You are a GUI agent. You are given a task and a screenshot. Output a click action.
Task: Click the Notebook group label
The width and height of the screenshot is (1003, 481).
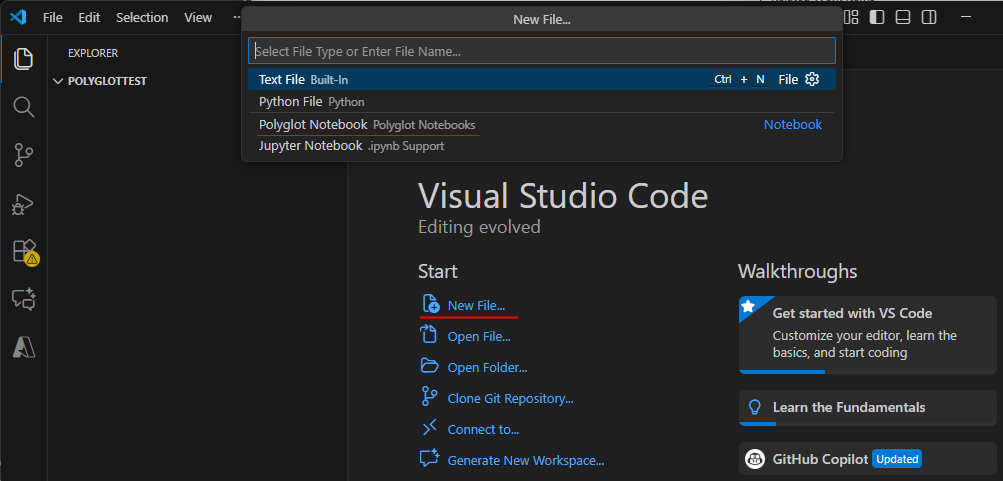(x=793, y=124)
